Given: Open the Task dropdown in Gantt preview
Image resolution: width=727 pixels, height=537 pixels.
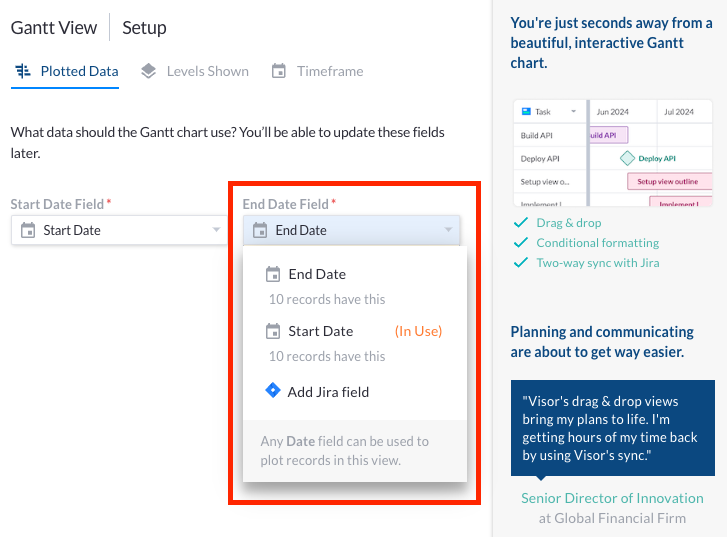Looking at the screenshot, I should (574, 112).
